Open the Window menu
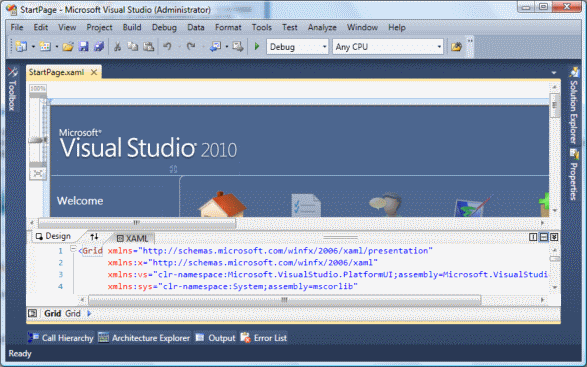The width and height of the screenshot is (587, 367). click(362, 27)
